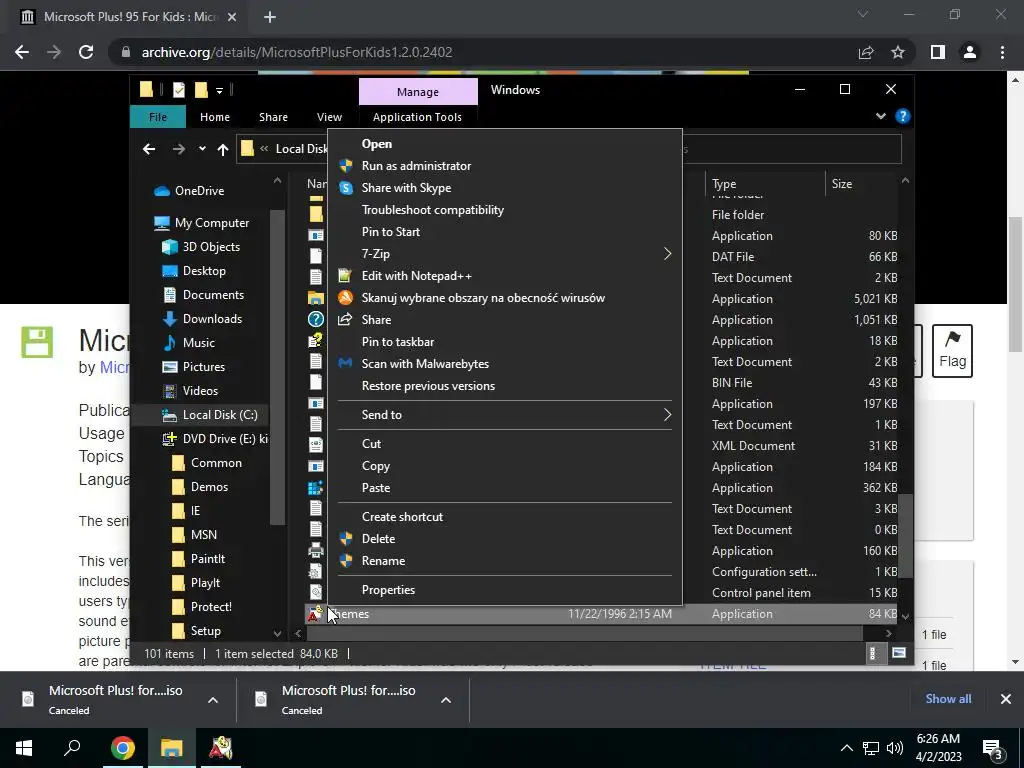Click the Chrome address bar URL
The width and height of the screenshot is (1024, 768).
(x=297, y=52)
